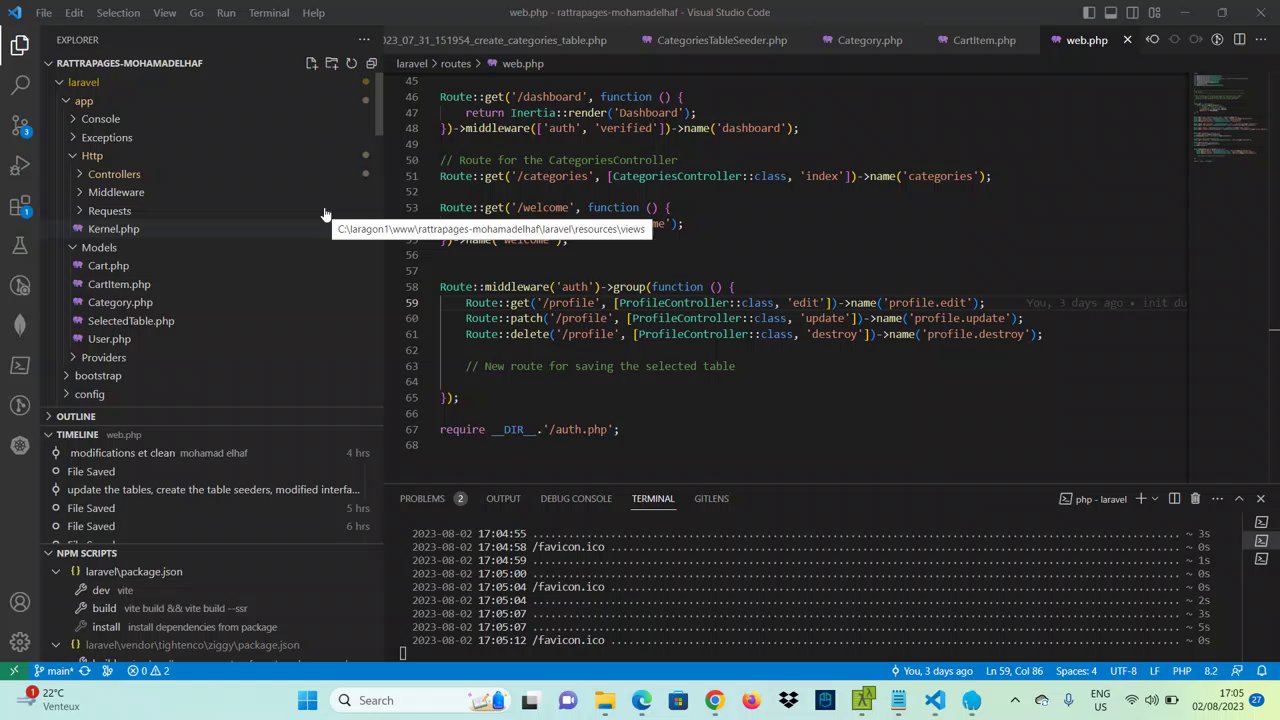Open the Search view in activity bar
The height and width of the screenshot is (720, 1280).
point(20,85)
